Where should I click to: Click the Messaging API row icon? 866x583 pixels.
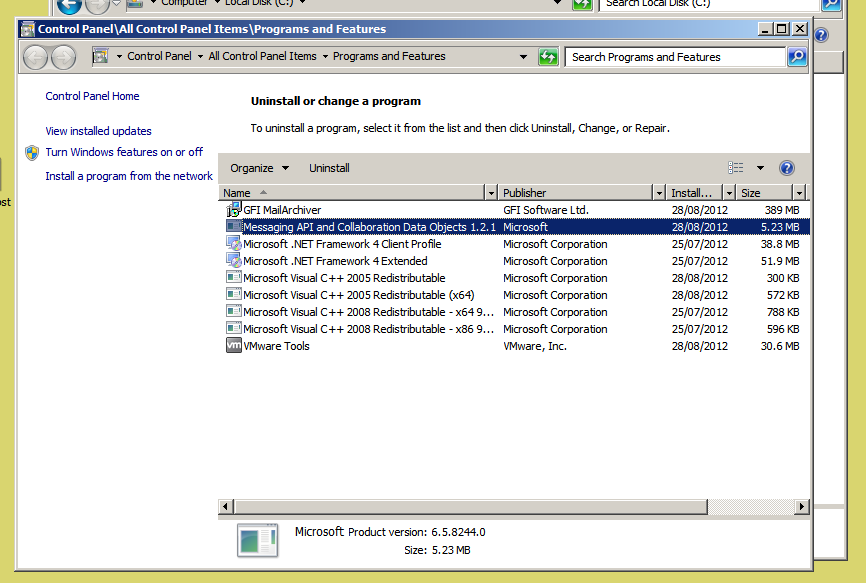pyautogui.click(x=234, y=226)
